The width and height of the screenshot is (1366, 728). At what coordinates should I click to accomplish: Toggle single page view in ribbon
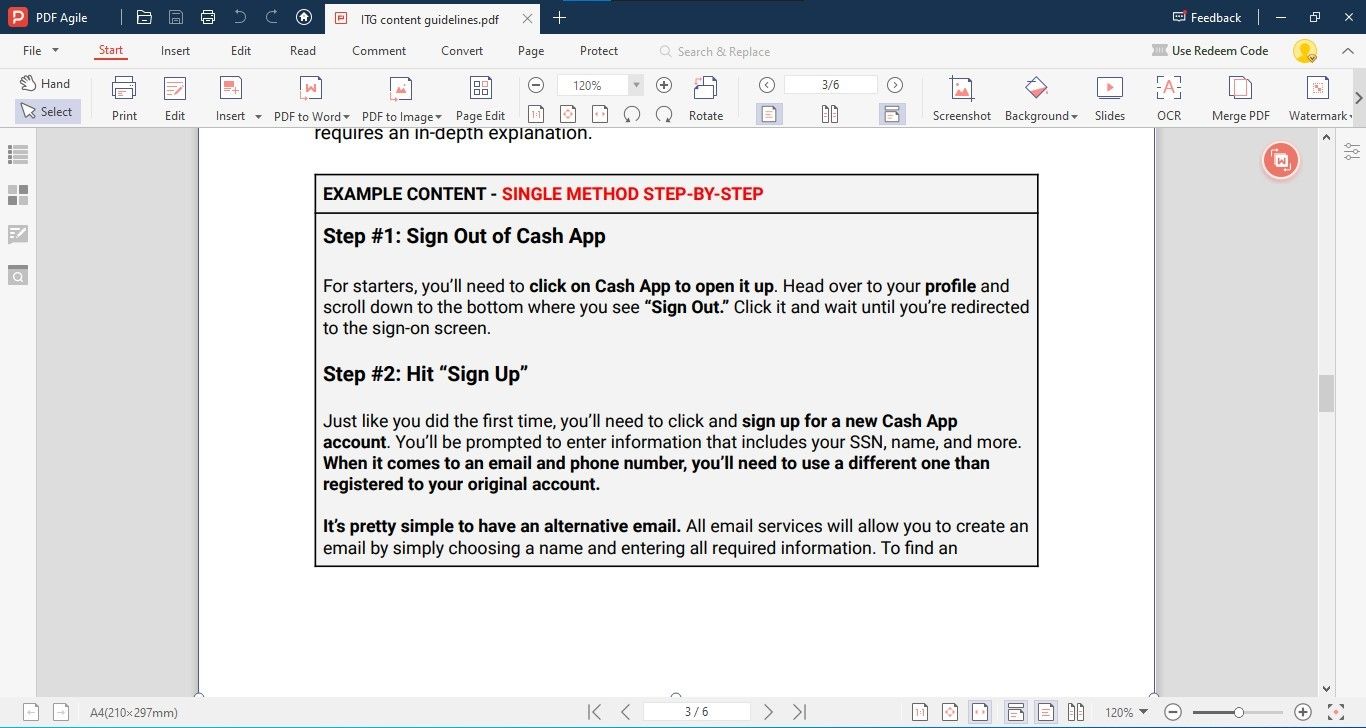point(768,114)
